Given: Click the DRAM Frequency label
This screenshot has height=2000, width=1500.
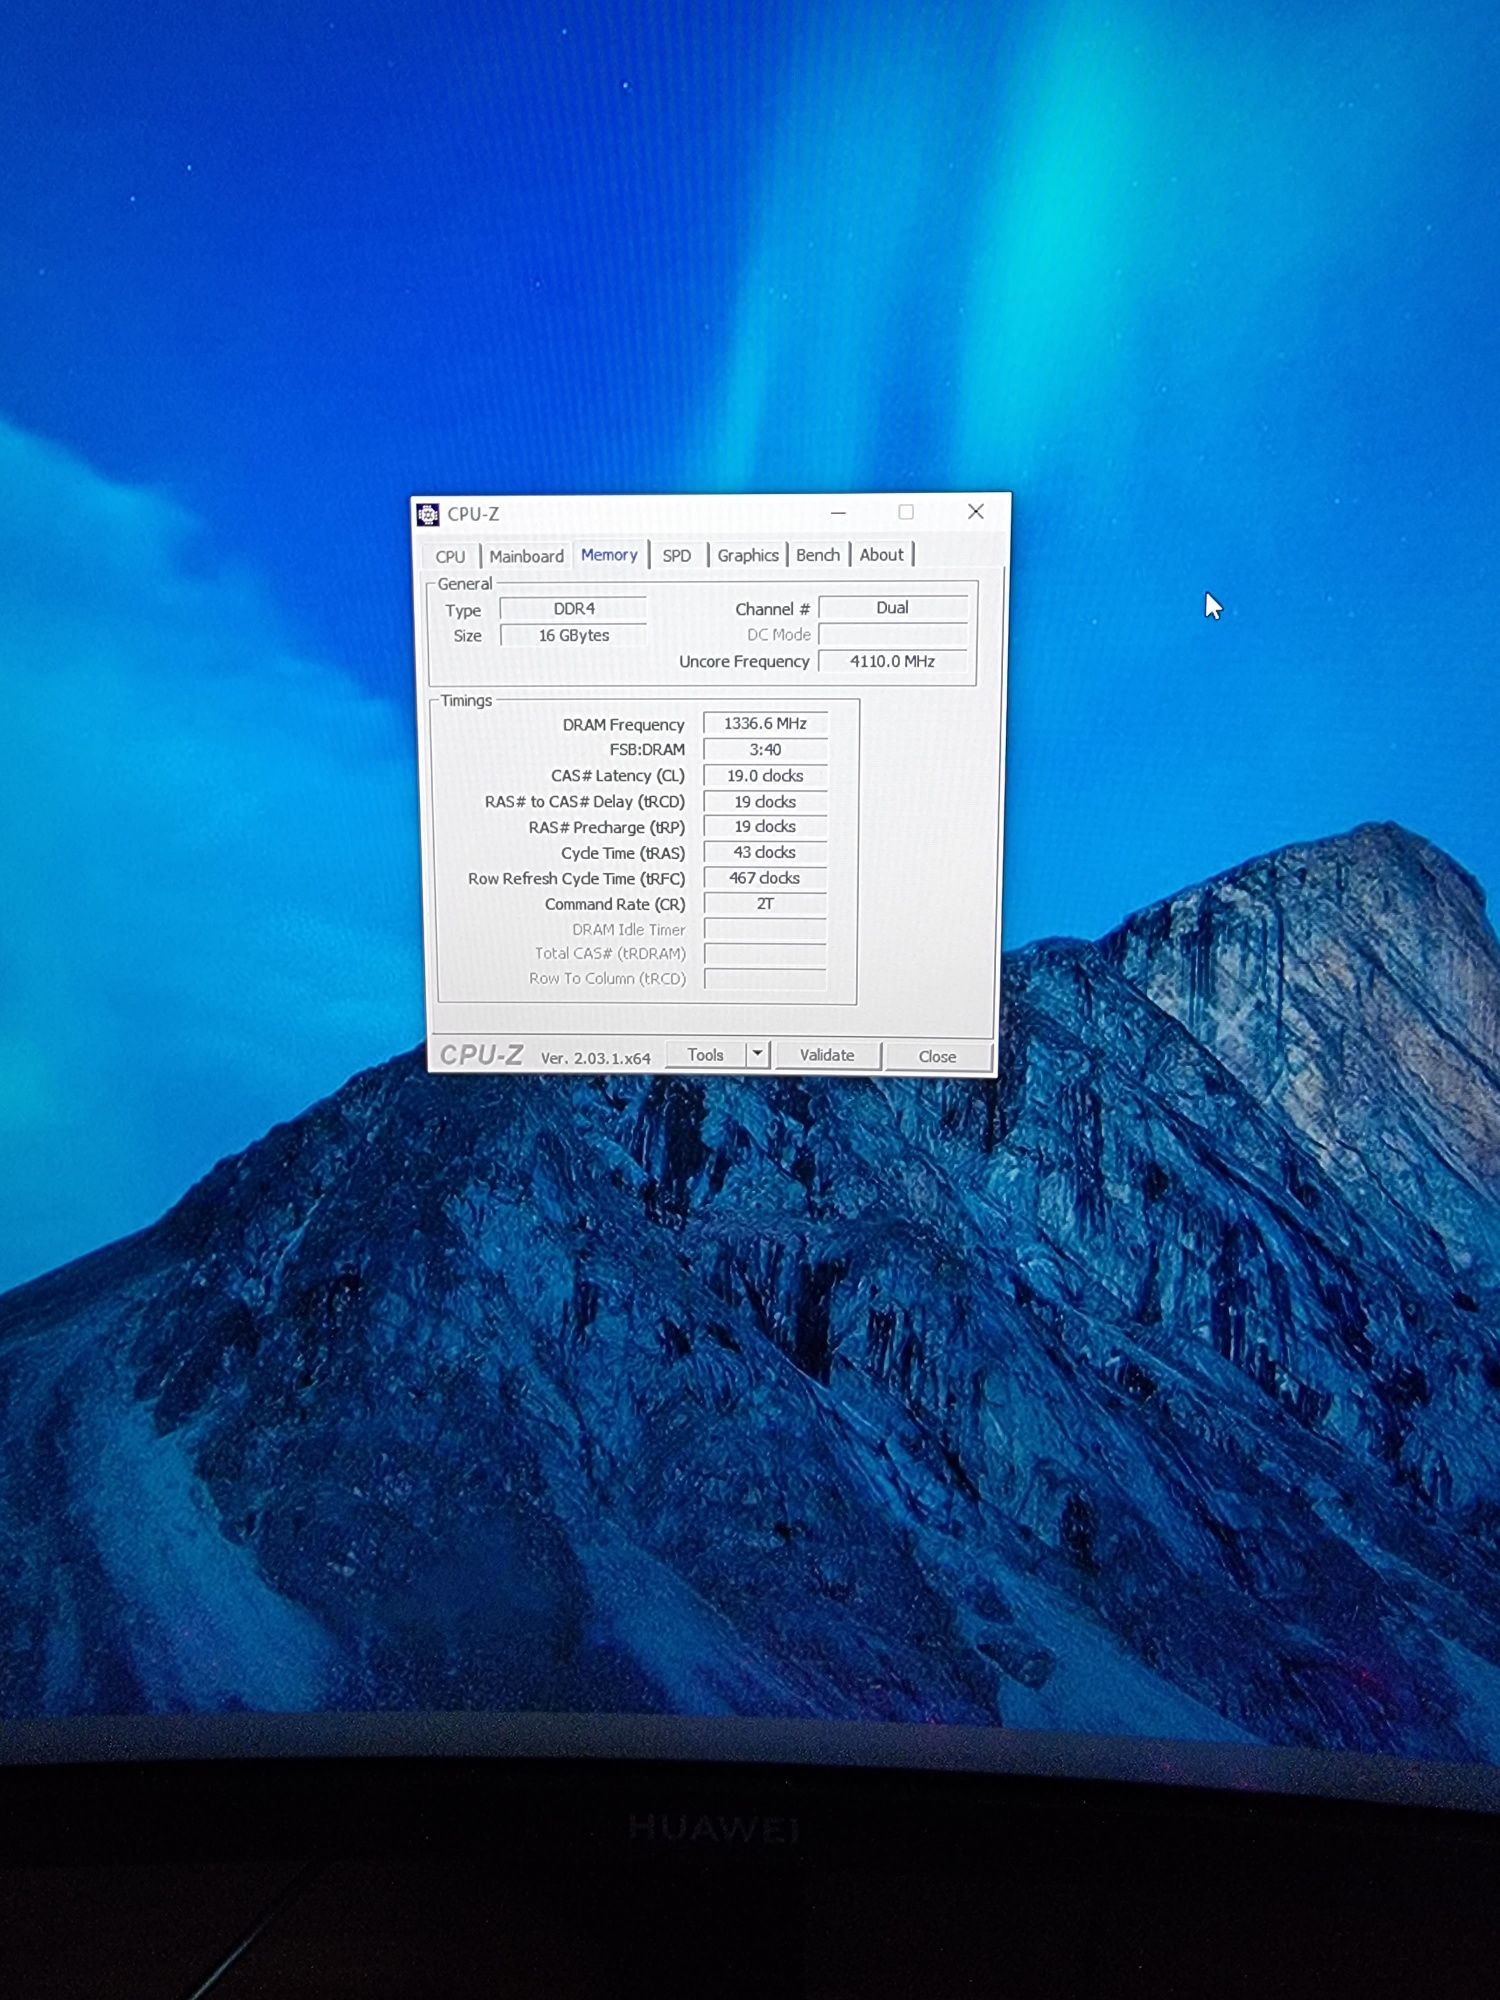Looking at the screenshot, I should click(623, 724).
